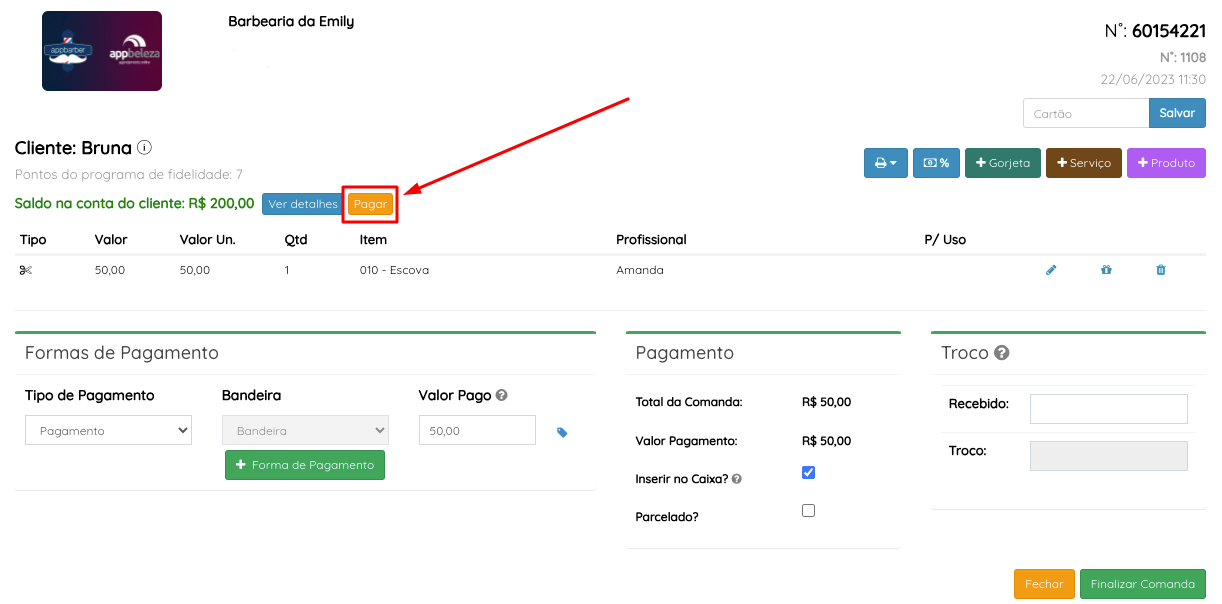Open the Tipo de Pagamento dropdown

[x=108, y=431]
